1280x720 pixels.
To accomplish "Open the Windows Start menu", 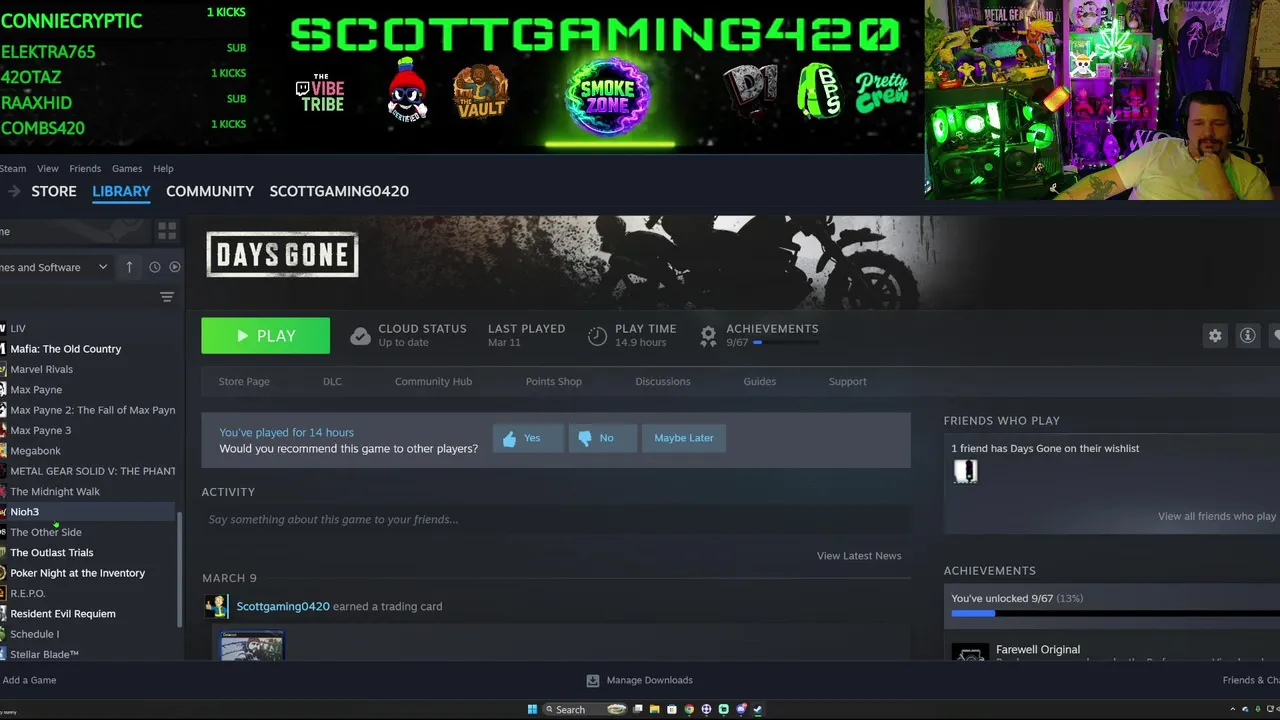I will tap(533, 709).
